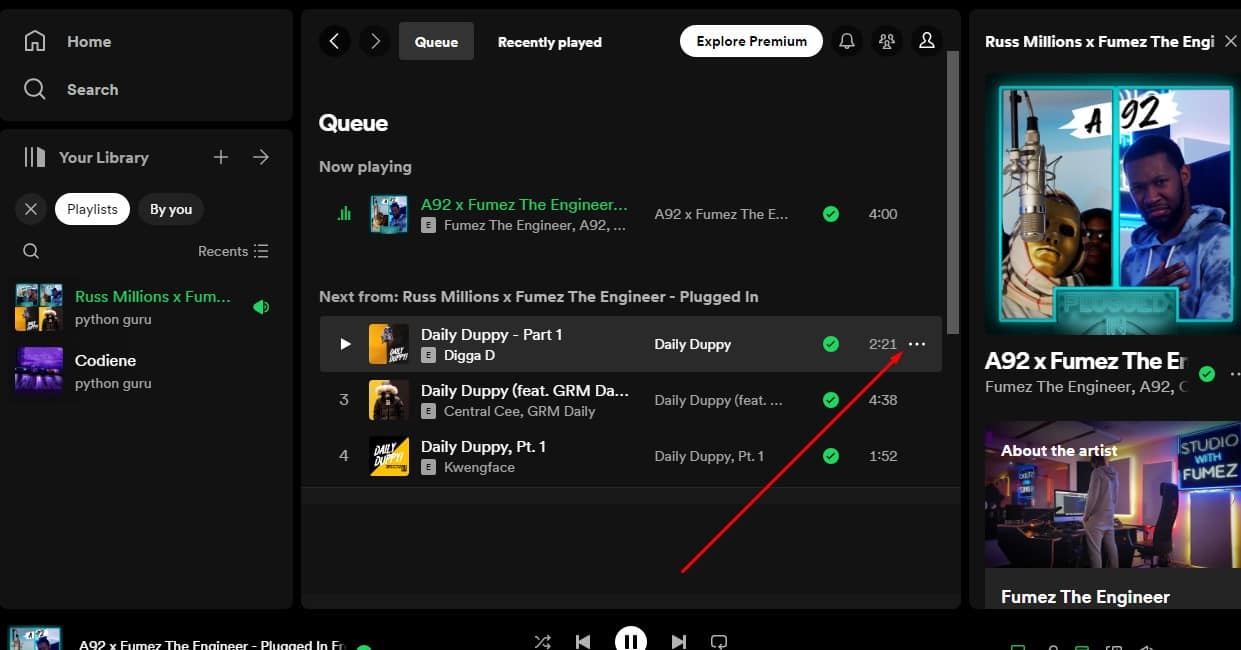Screen dimensions: 1241x650
Task: Search within Your Library
Action: [x=31, y=251]
